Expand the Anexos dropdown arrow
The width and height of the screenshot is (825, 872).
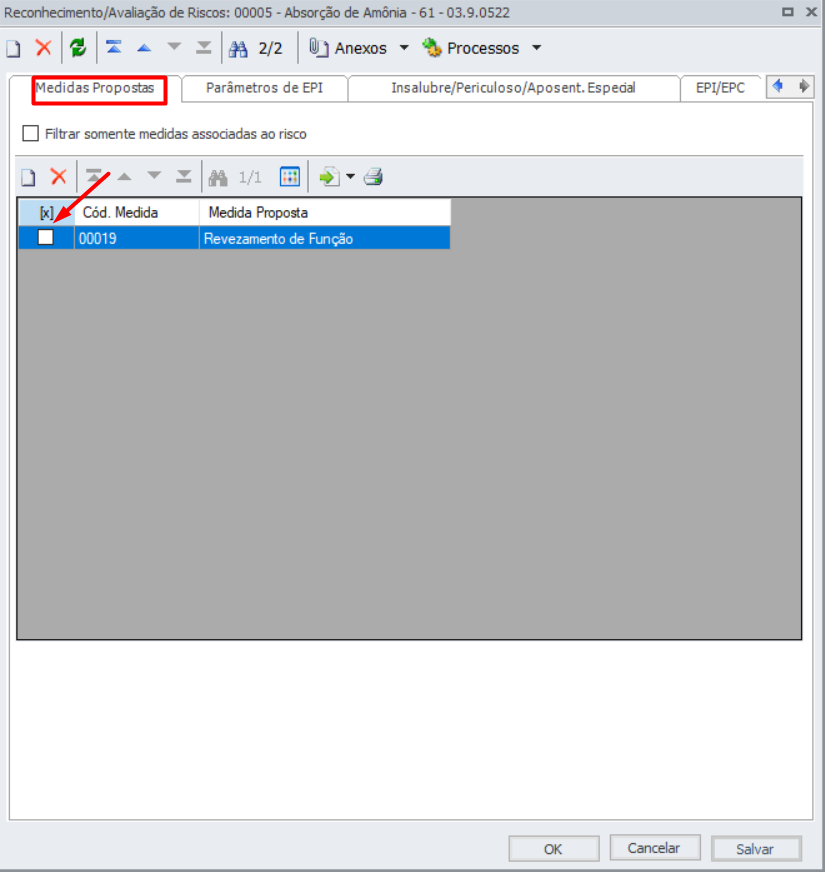(x=404, y=48)
